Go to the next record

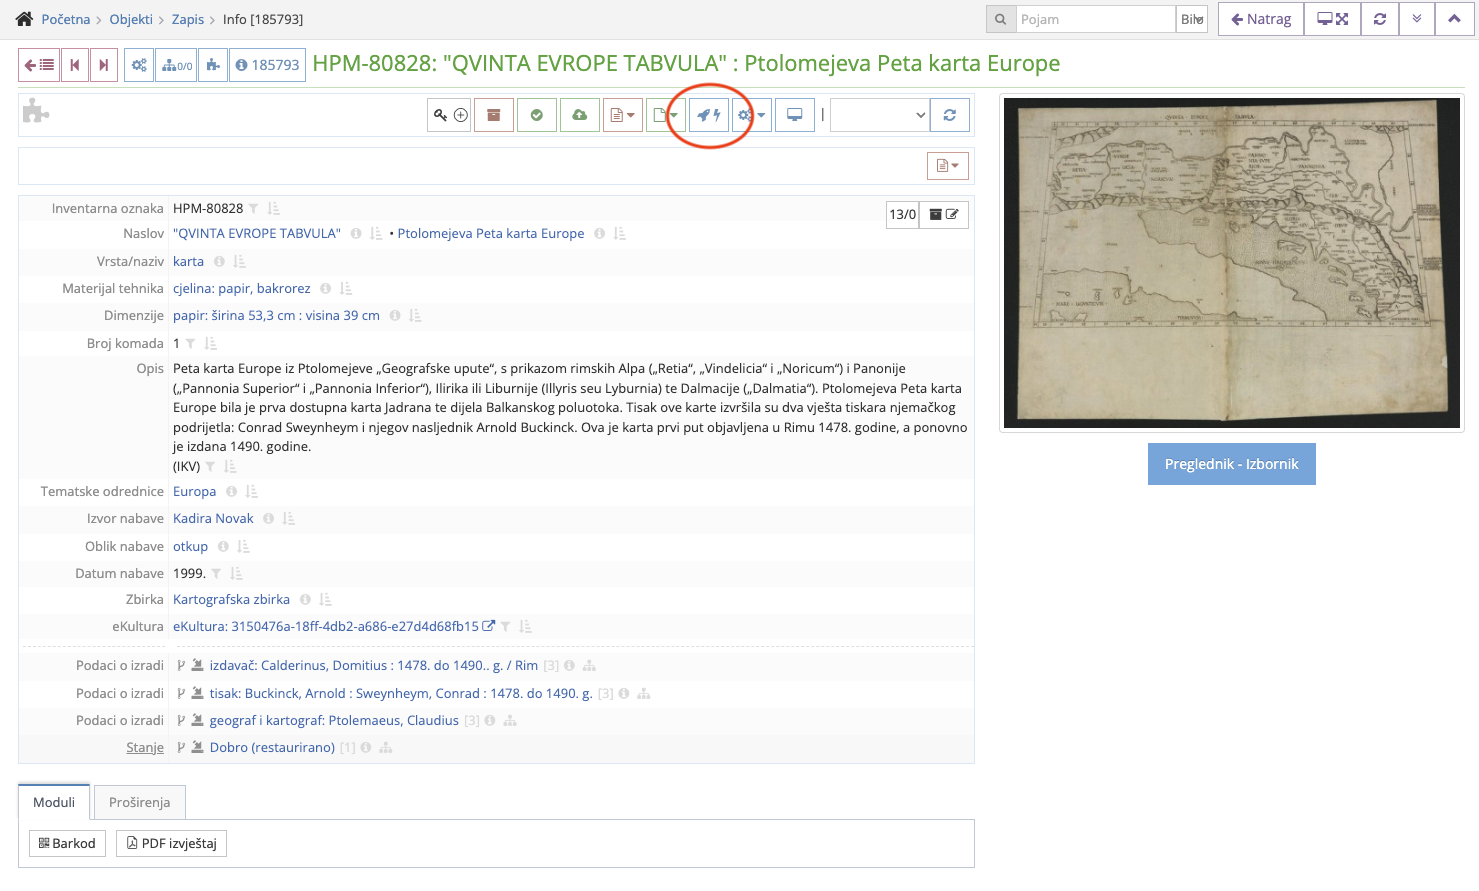[104, 65]
